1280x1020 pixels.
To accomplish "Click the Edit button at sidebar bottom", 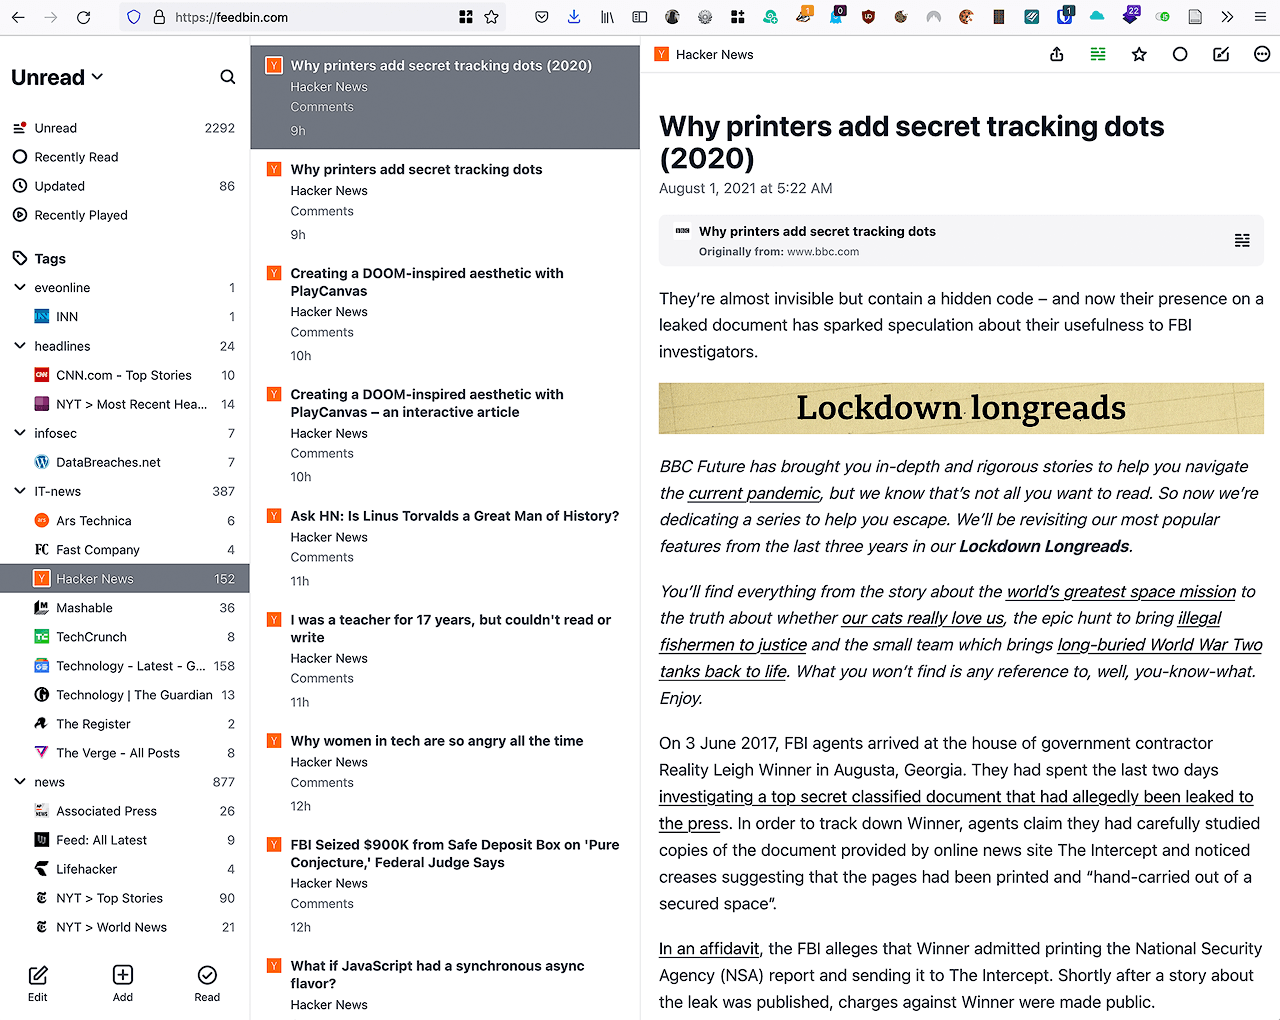I will pyautogui.click(x=38, y=983).
